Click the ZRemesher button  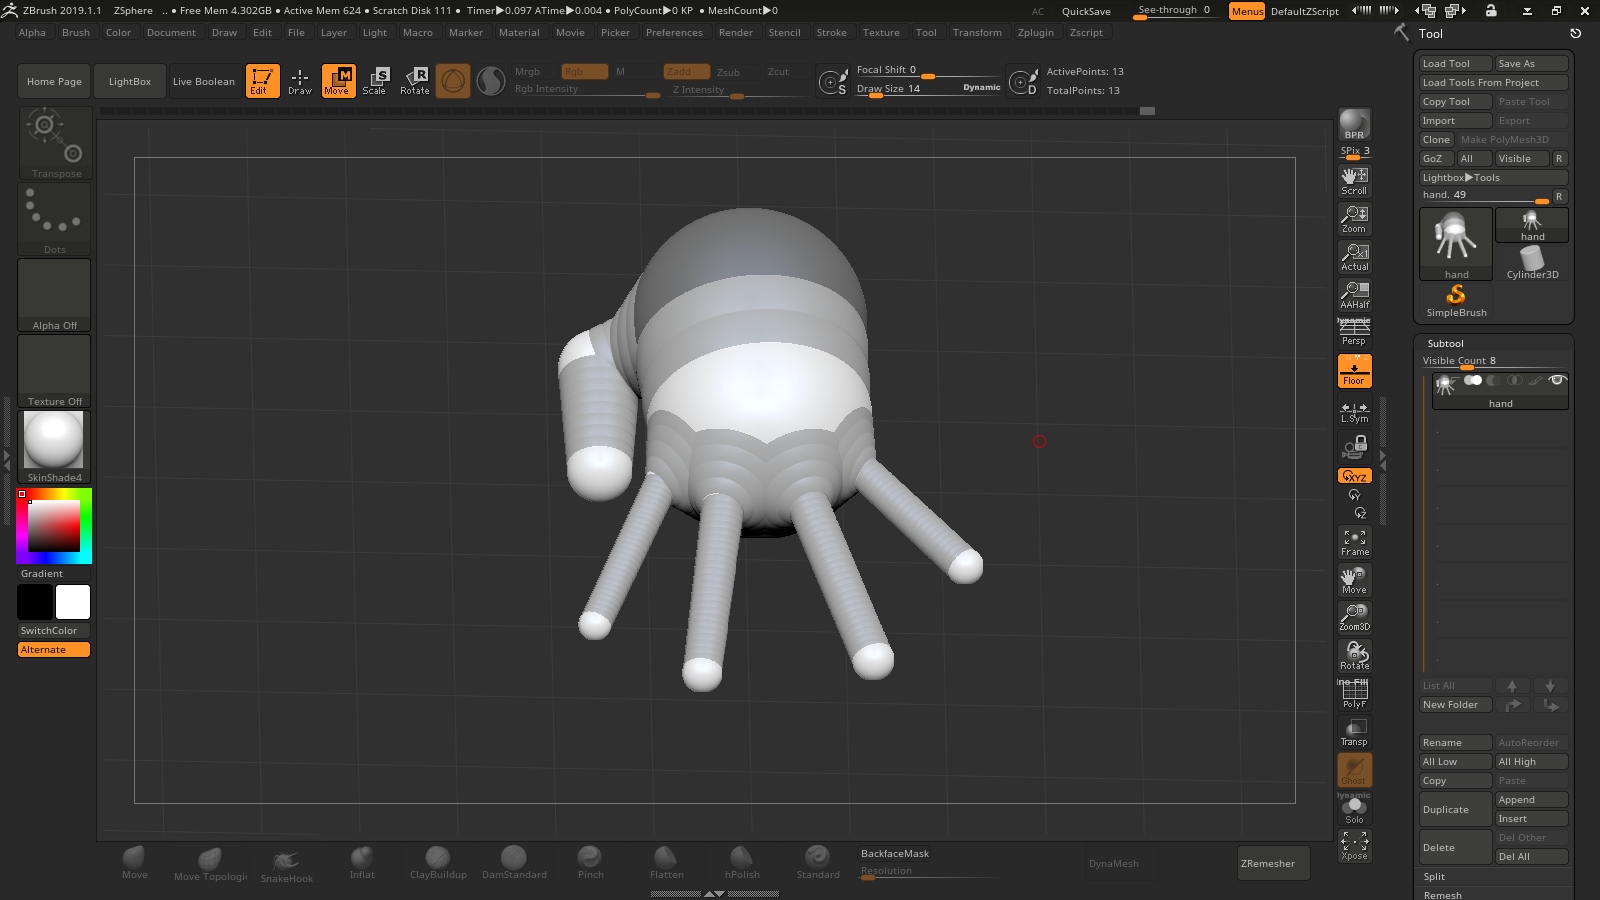1273,864
